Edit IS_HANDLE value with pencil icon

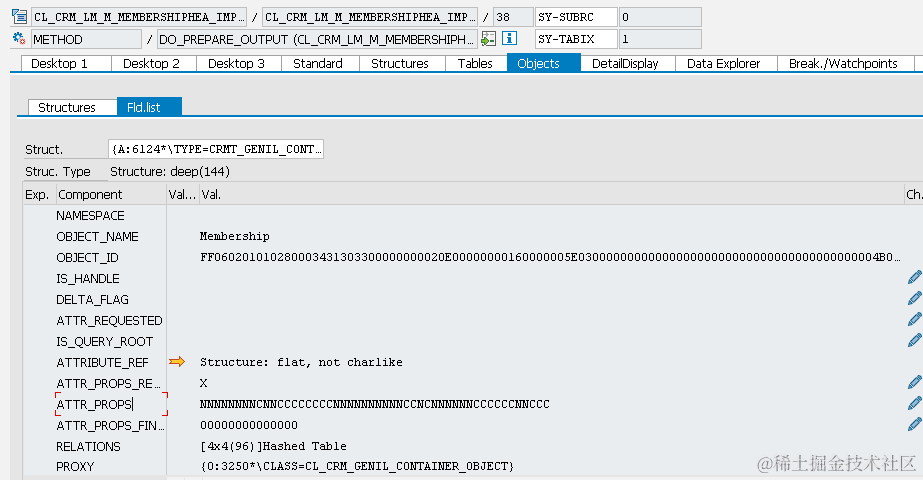914,277
